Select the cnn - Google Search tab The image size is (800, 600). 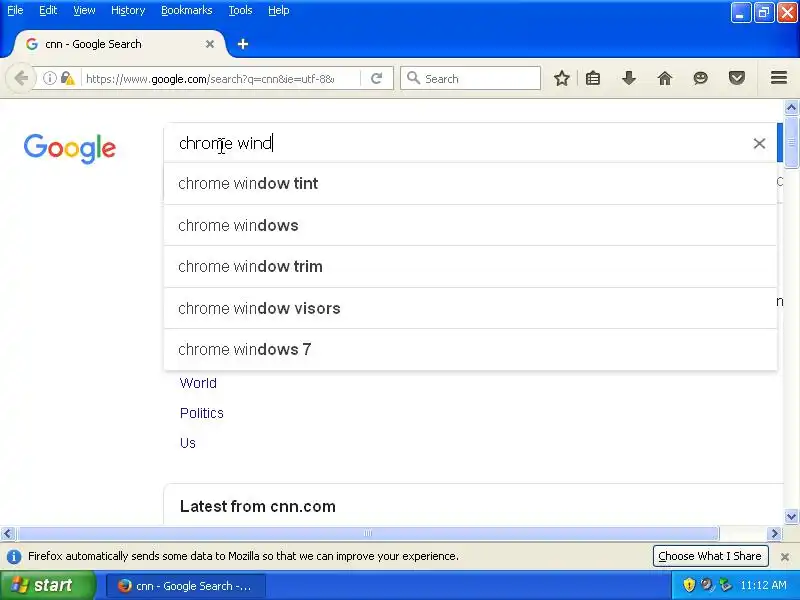120,44
